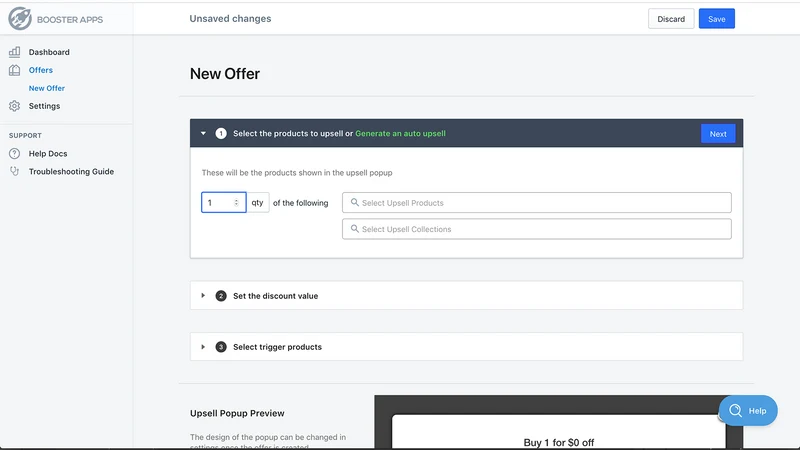Click the Dashboard chart icon

(15, 52)
